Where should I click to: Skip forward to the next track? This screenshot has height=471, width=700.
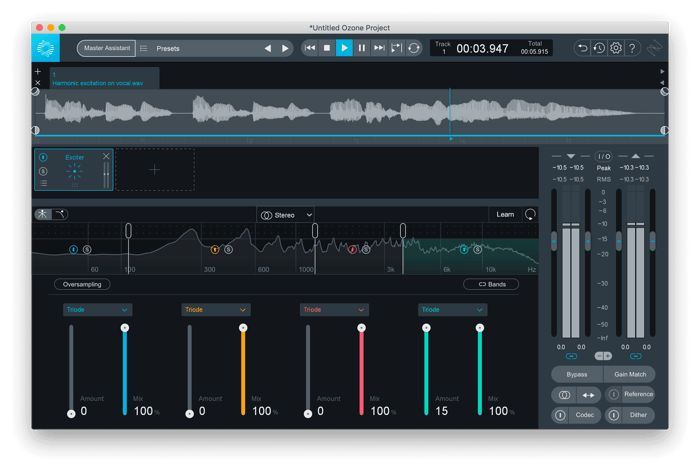point(379,48)
